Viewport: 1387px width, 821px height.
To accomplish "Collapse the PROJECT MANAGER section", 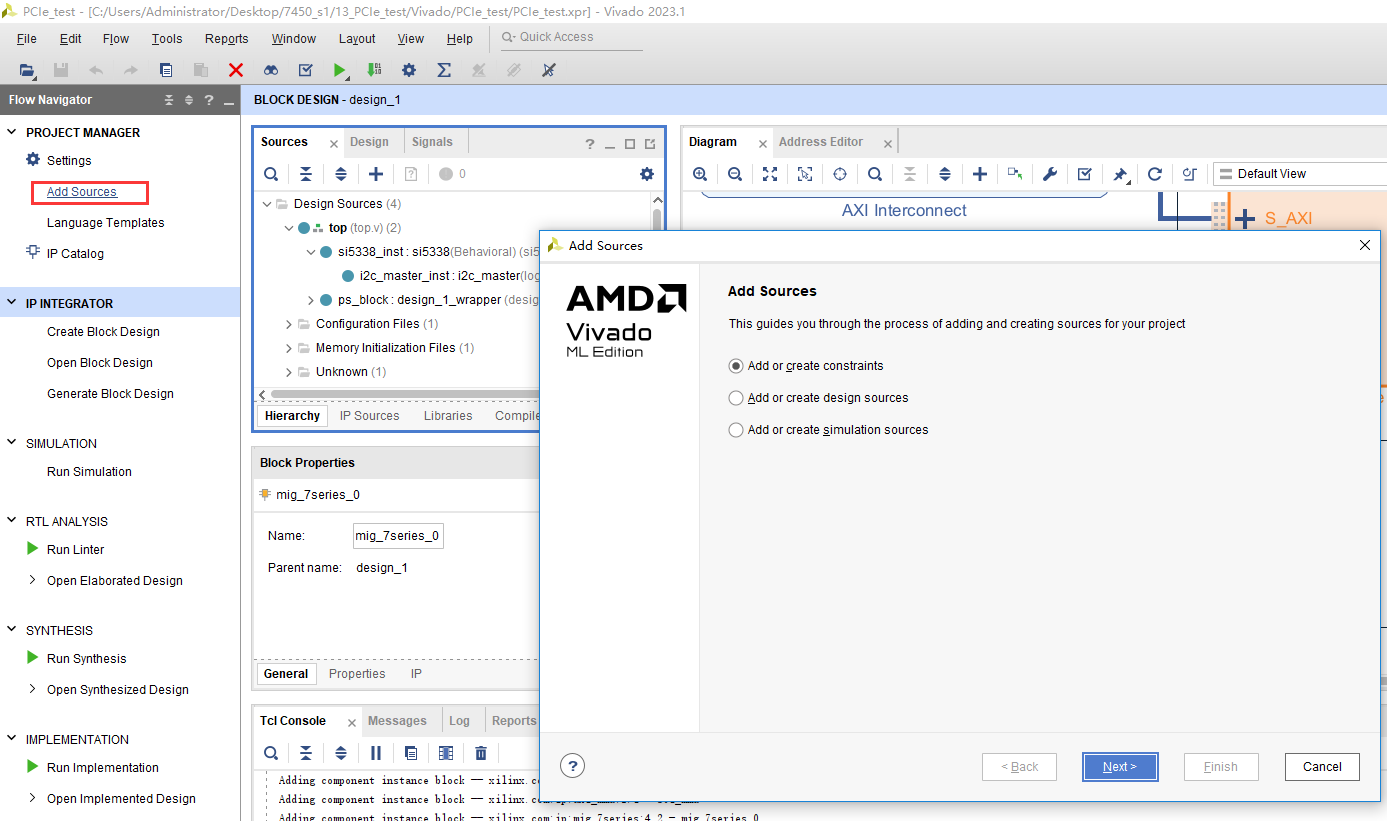I will click(x=13, y=132).
